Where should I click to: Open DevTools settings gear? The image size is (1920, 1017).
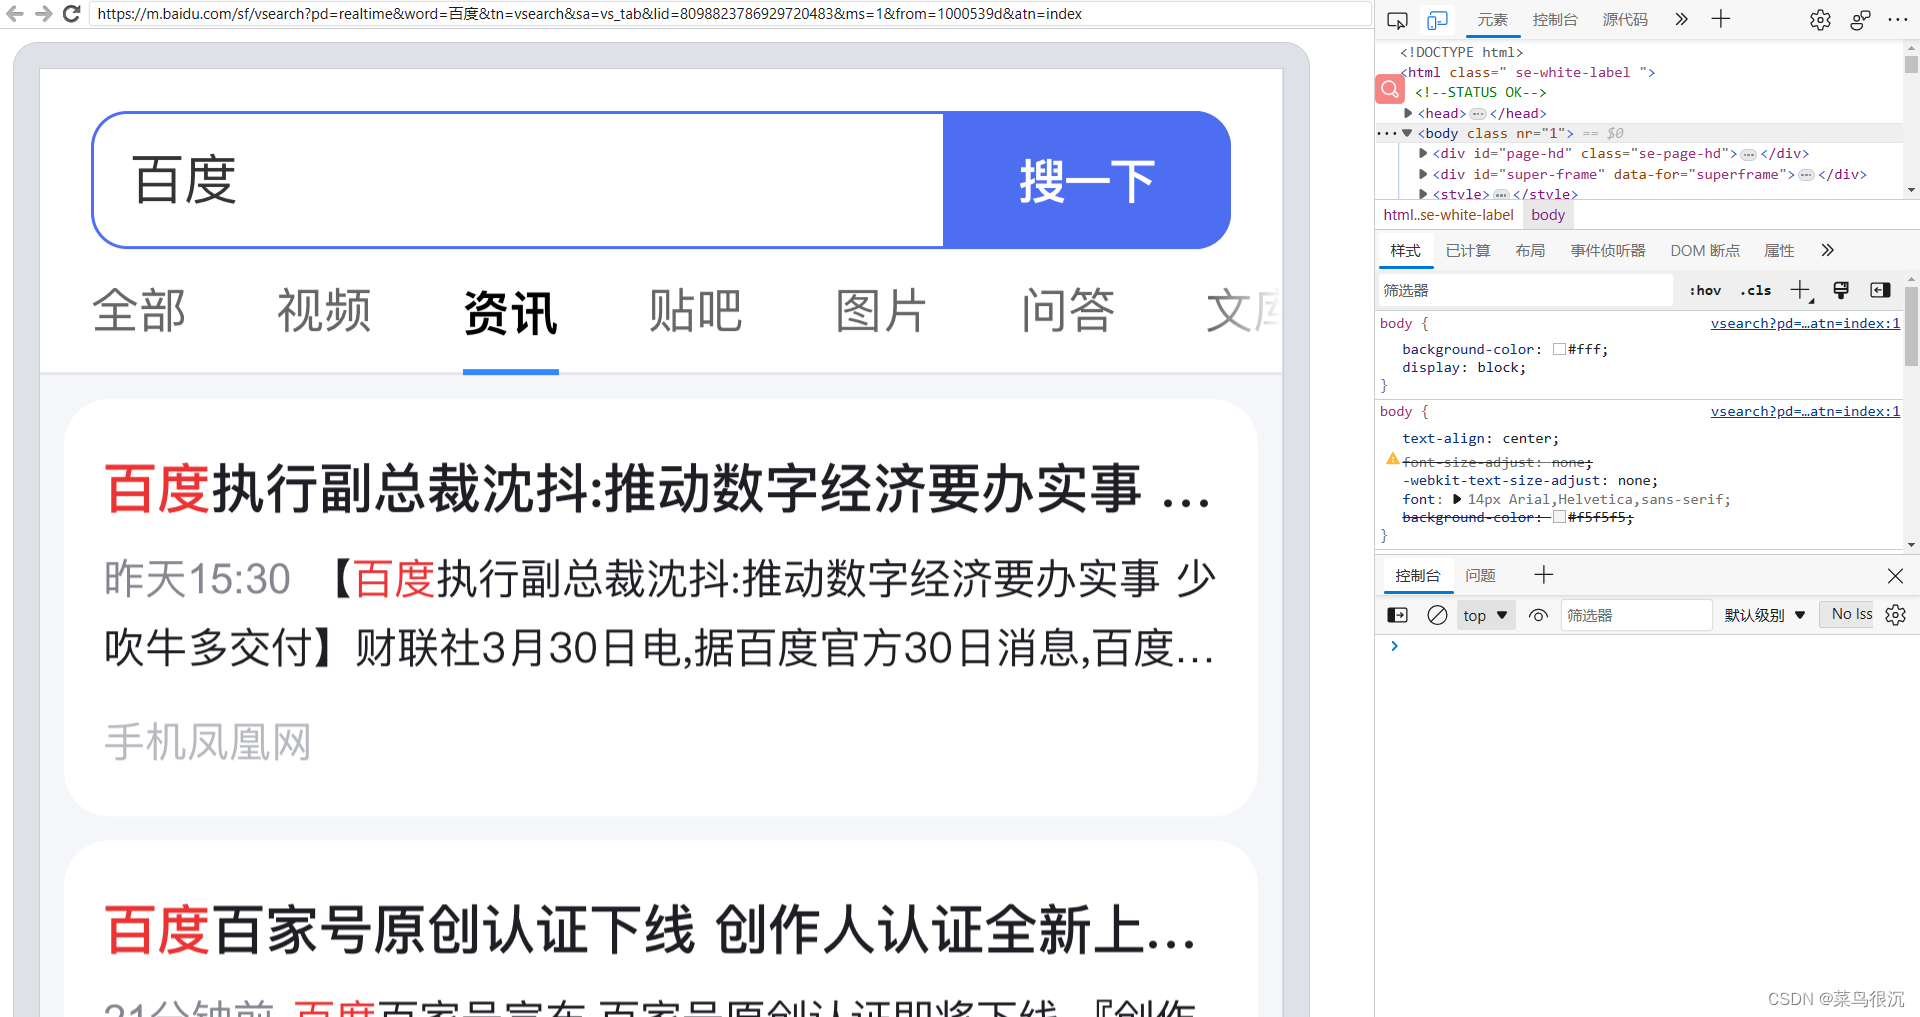click(1820, 20)
